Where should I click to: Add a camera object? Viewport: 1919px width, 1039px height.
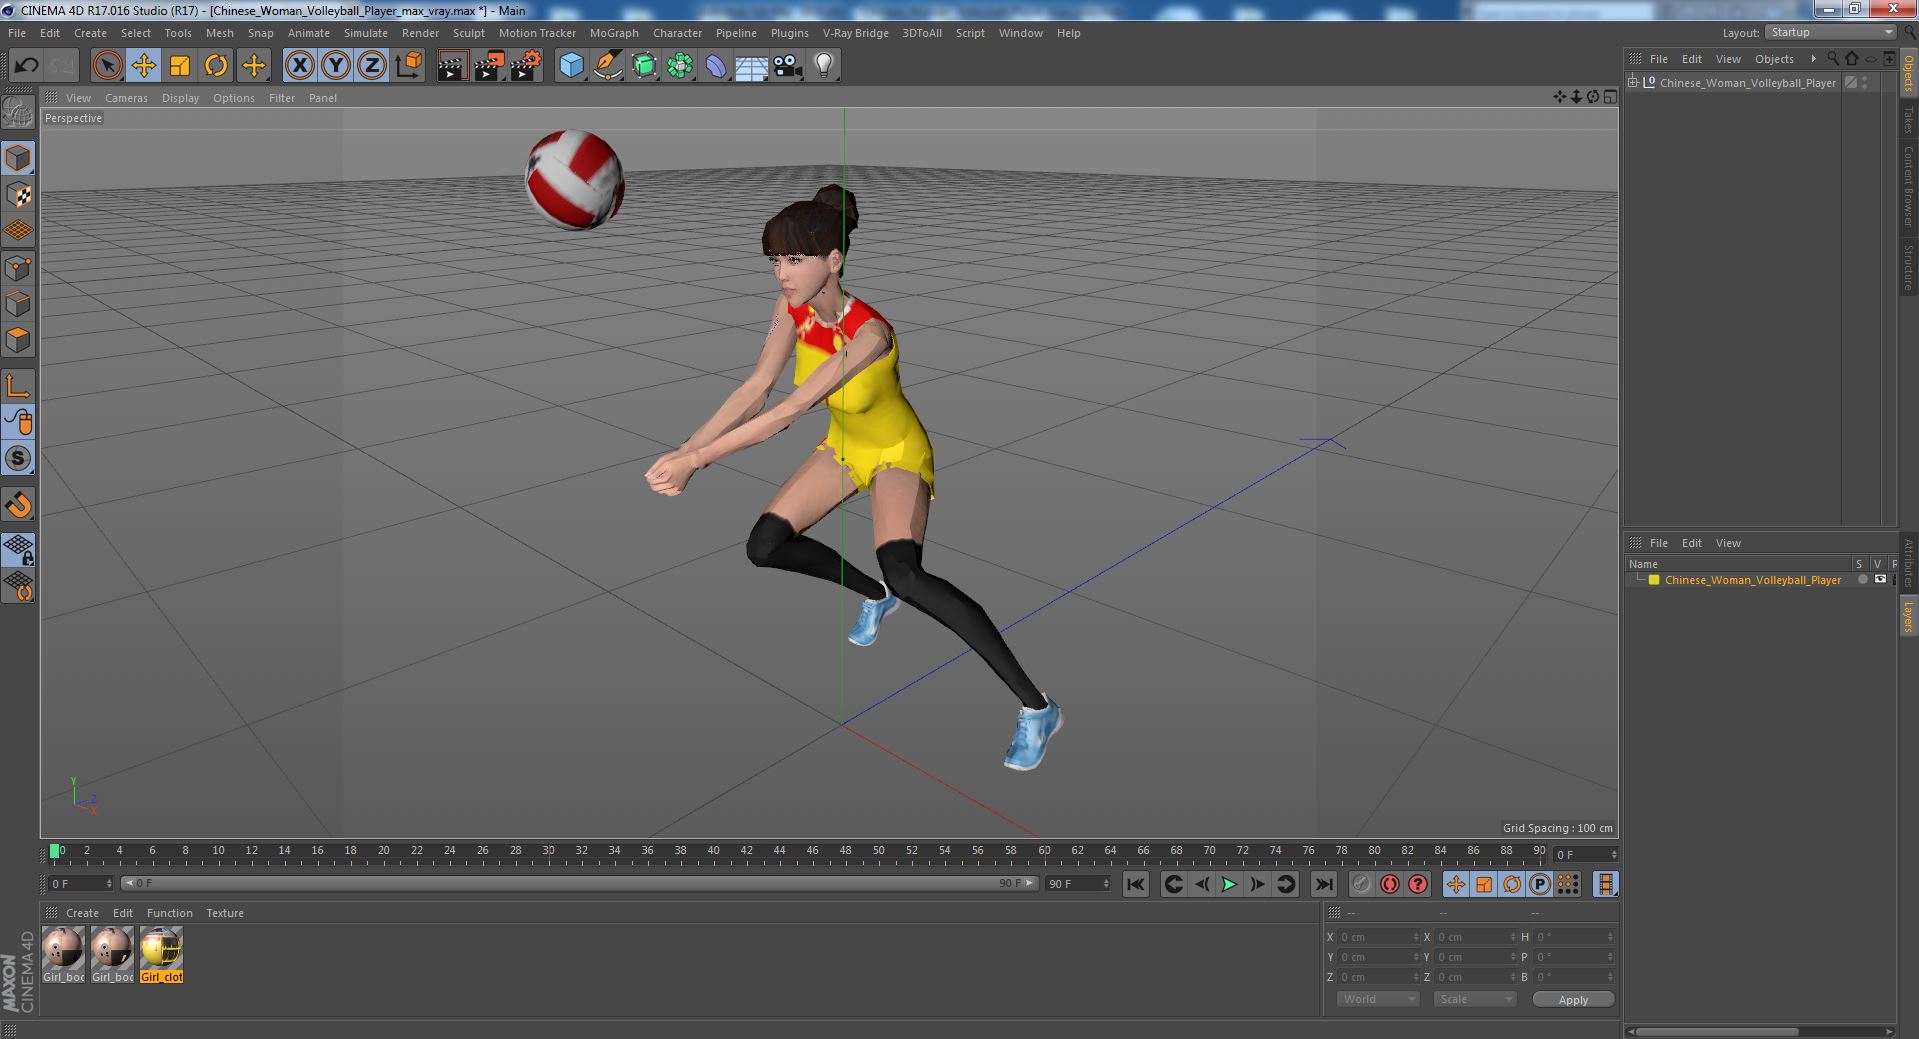point(788,66)
